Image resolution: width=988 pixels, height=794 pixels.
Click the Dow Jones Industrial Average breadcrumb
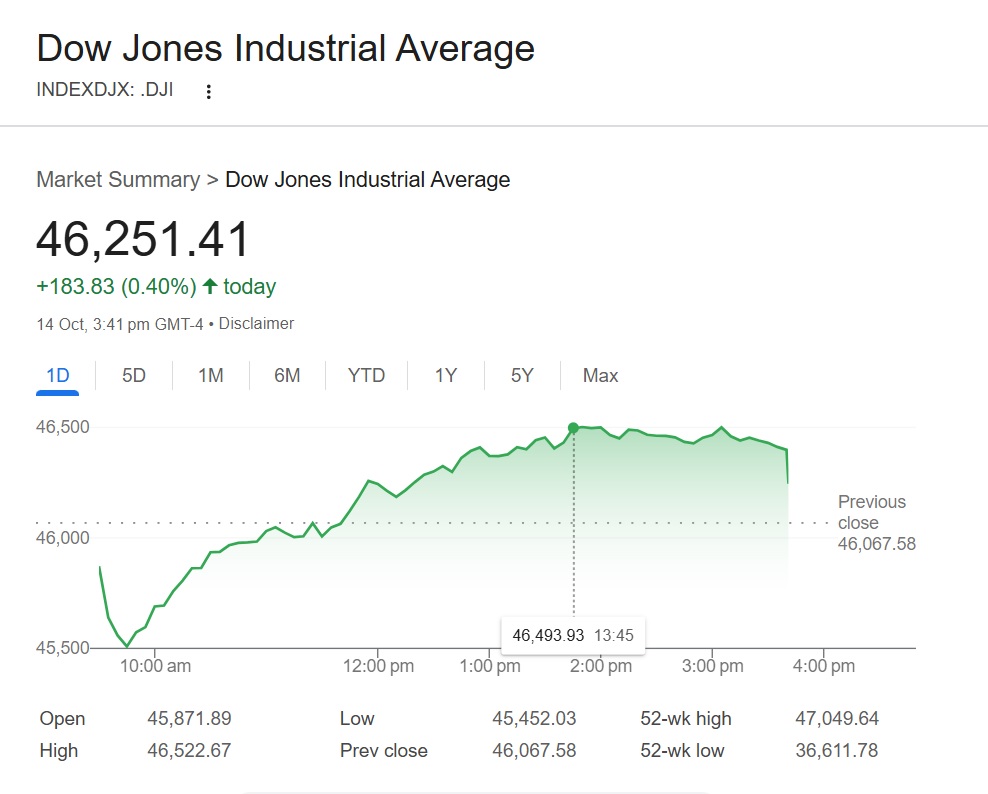click(x=366, y=179)
